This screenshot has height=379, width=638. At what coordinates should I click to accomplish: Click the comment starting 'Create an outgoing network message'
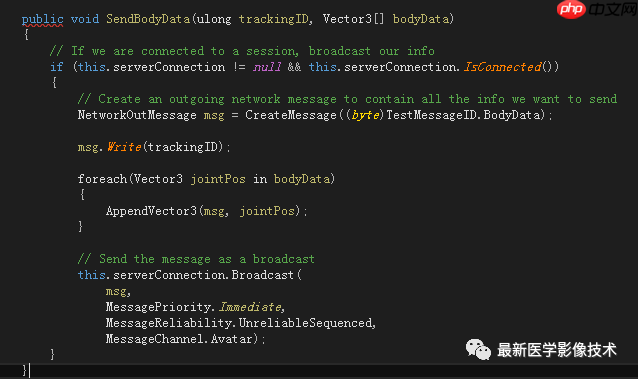347,99
